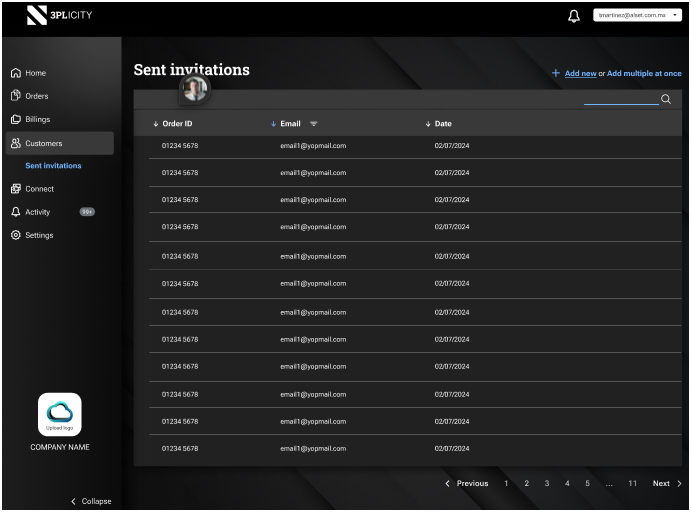
Task: Open the Email column filter icon
Action: tap(313, 124)
